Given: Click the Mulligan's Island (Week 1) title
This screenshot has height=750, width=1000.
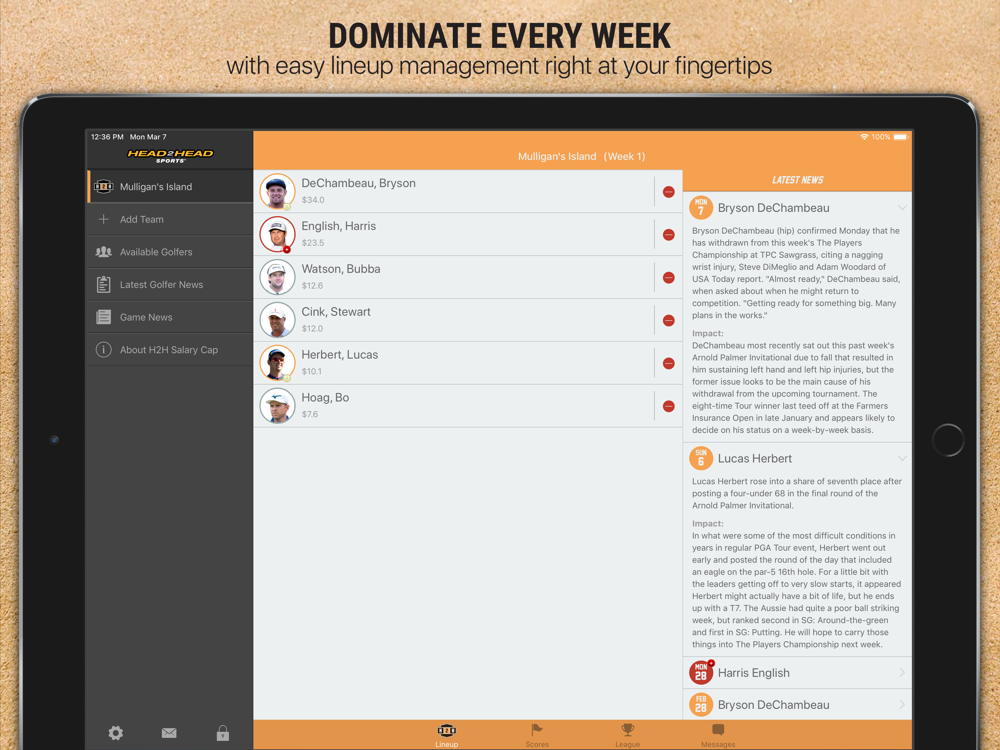Looking at the screenshot, I should click(582, 156).
